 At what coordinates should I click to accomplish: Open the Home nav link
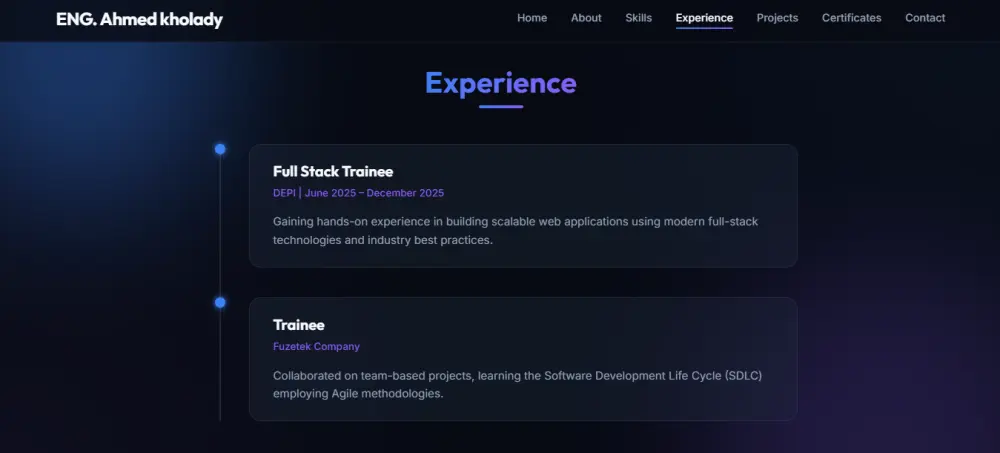[532, 18]
